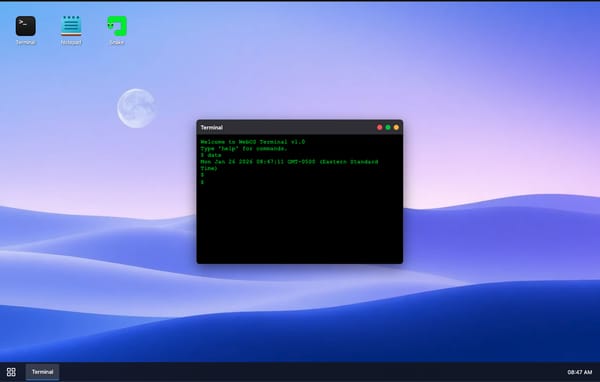Close Terminal with the red button
The height and width of the screenshot is (382, 600).
pos(380,127)
